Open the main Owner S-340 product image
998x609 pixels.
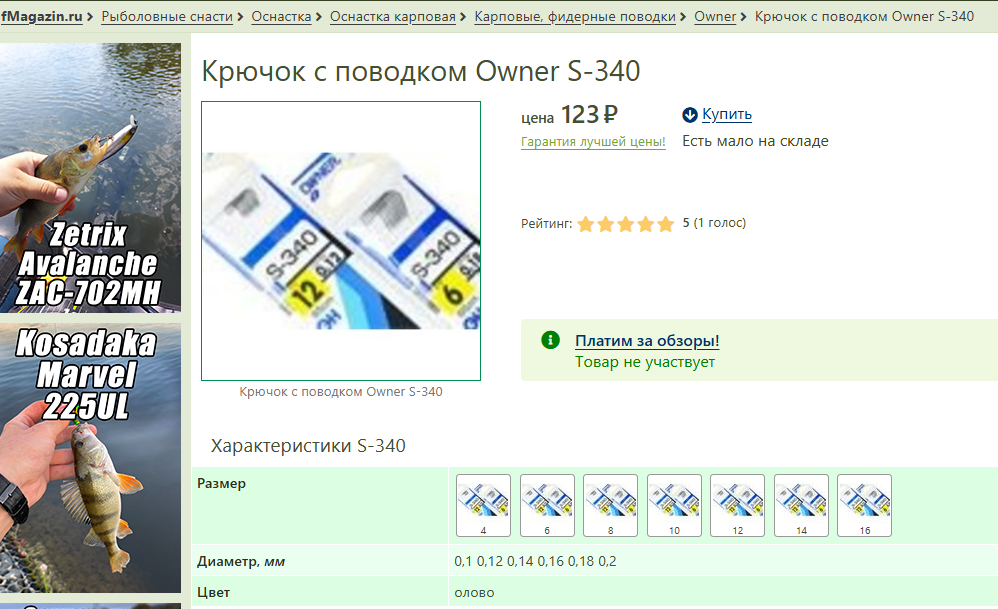click(341, 241)
